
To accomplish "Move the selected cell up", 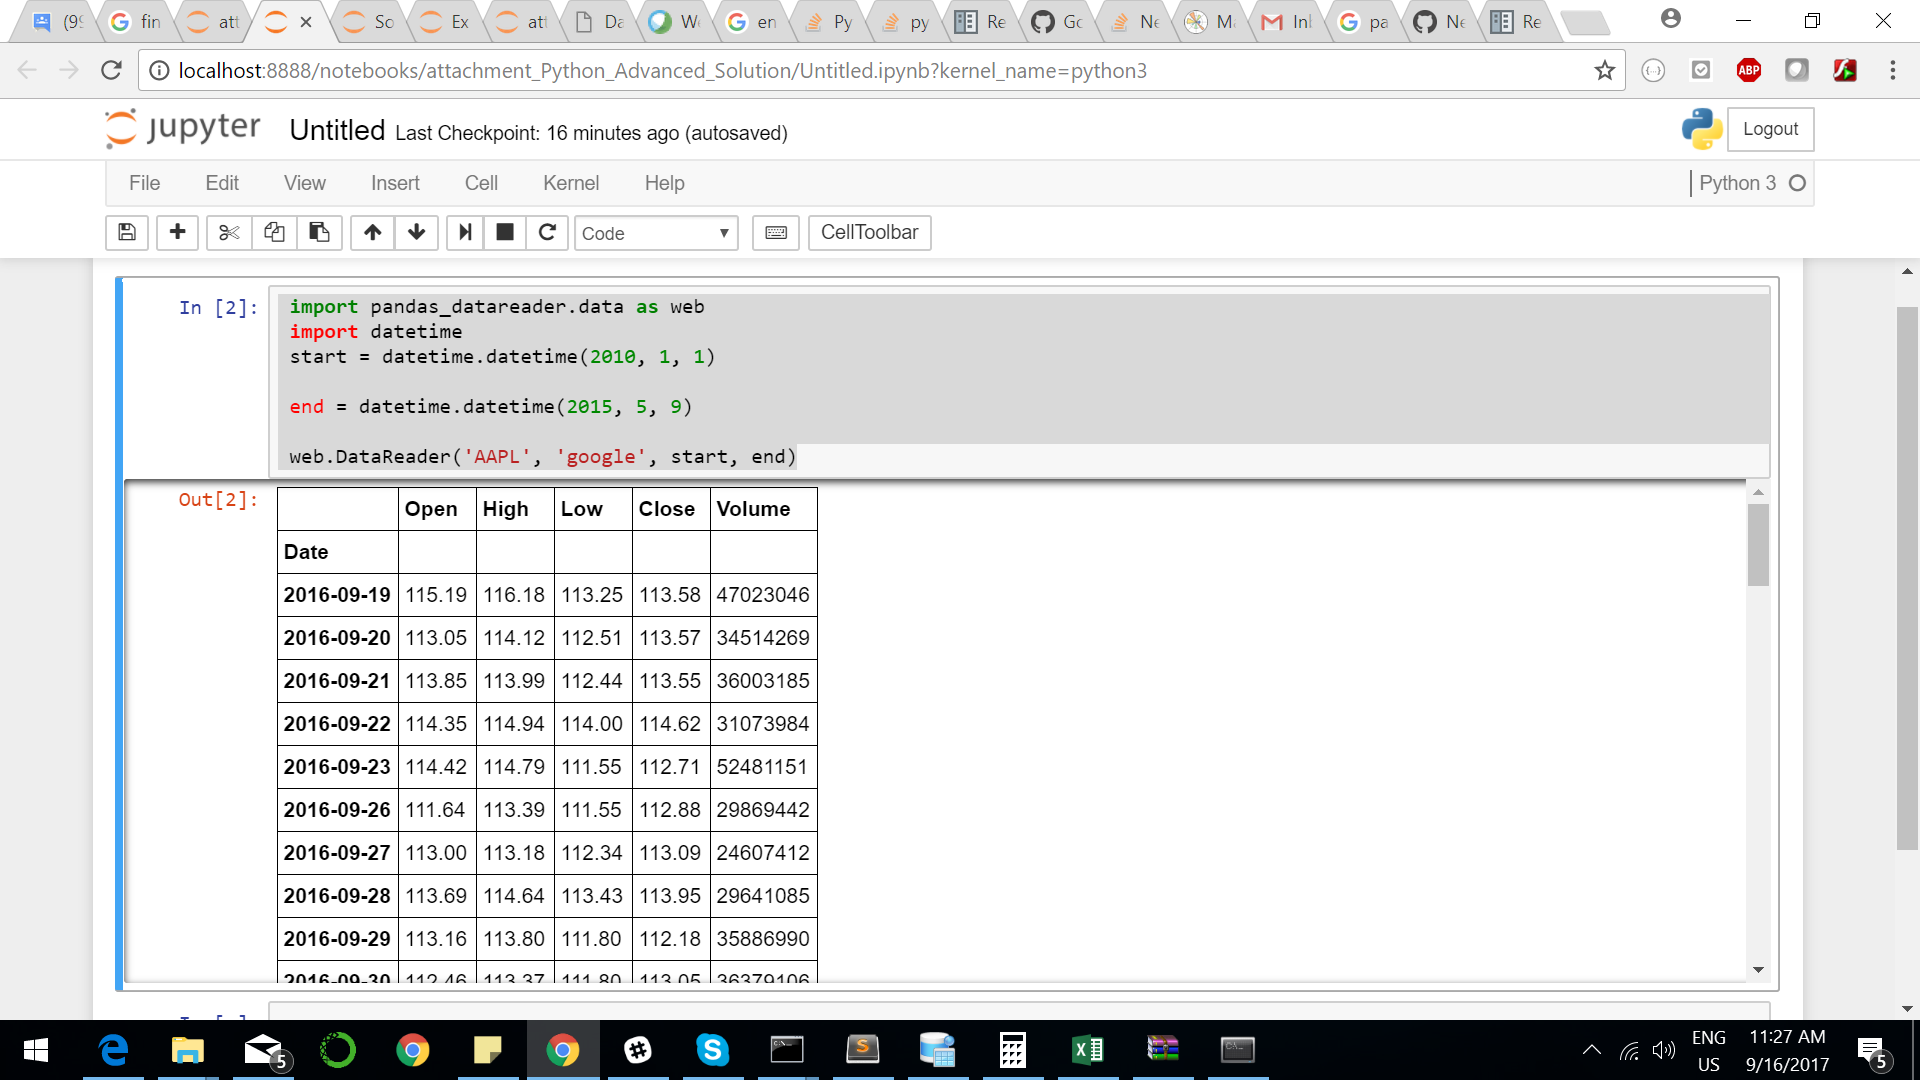I will coord(371,232).
